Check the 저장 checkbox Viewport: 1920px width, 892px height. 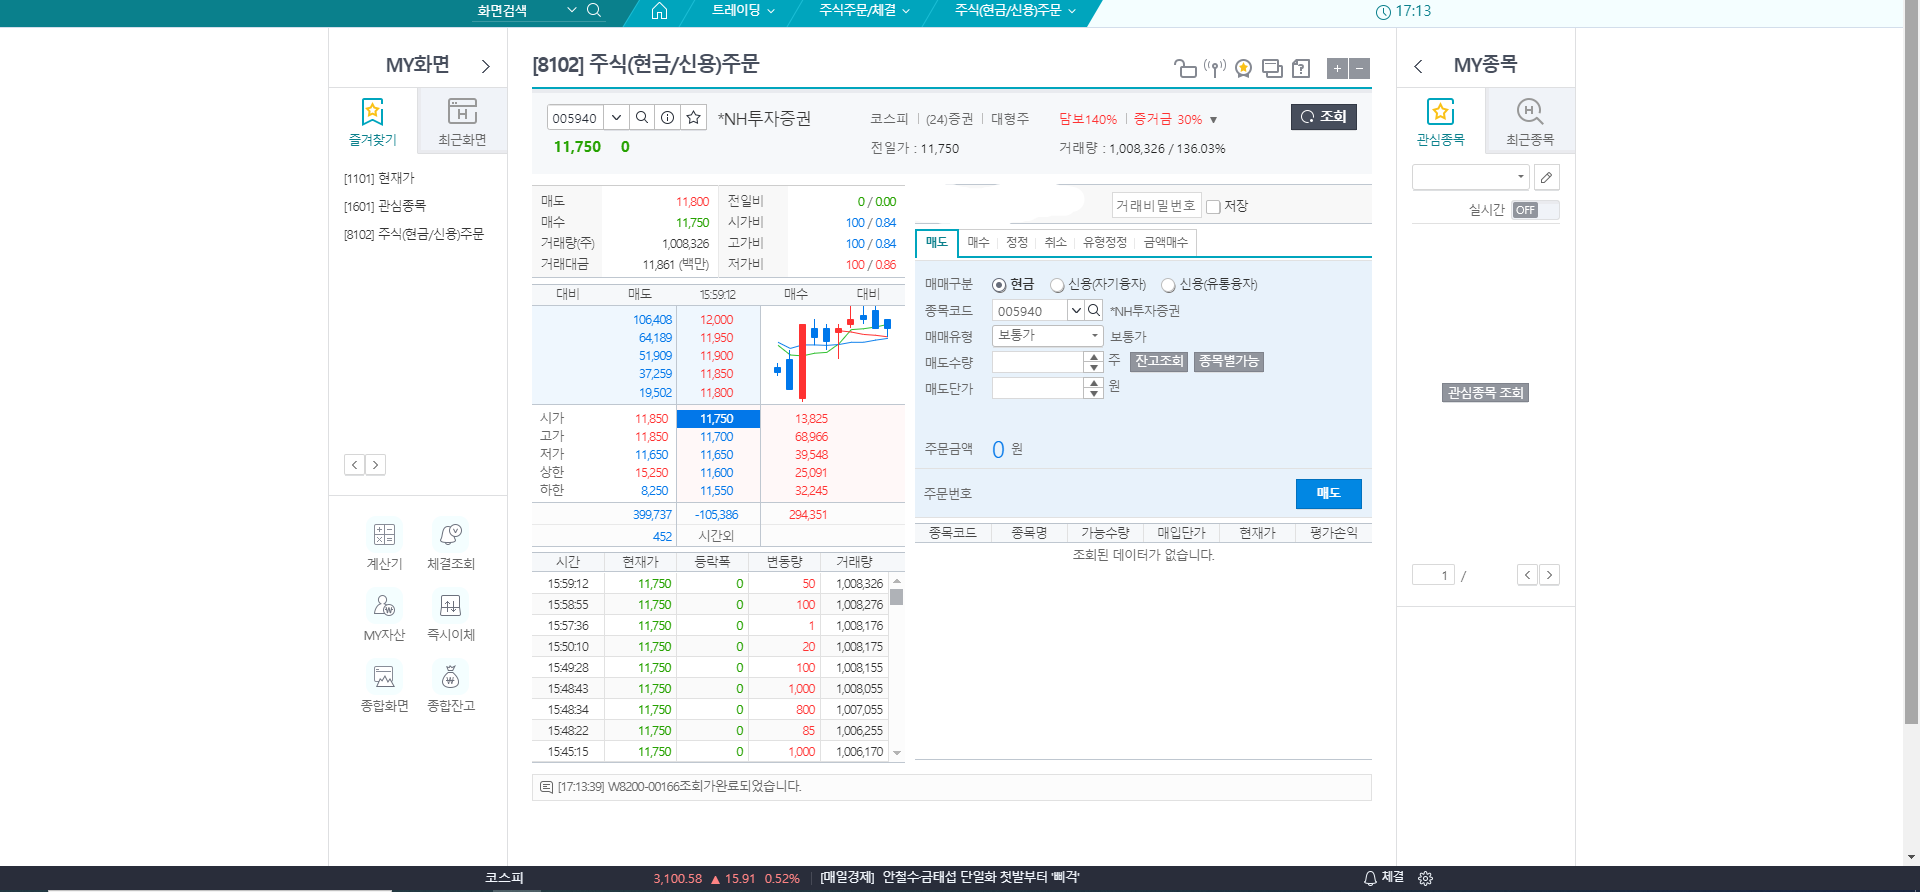(1213, 207)
